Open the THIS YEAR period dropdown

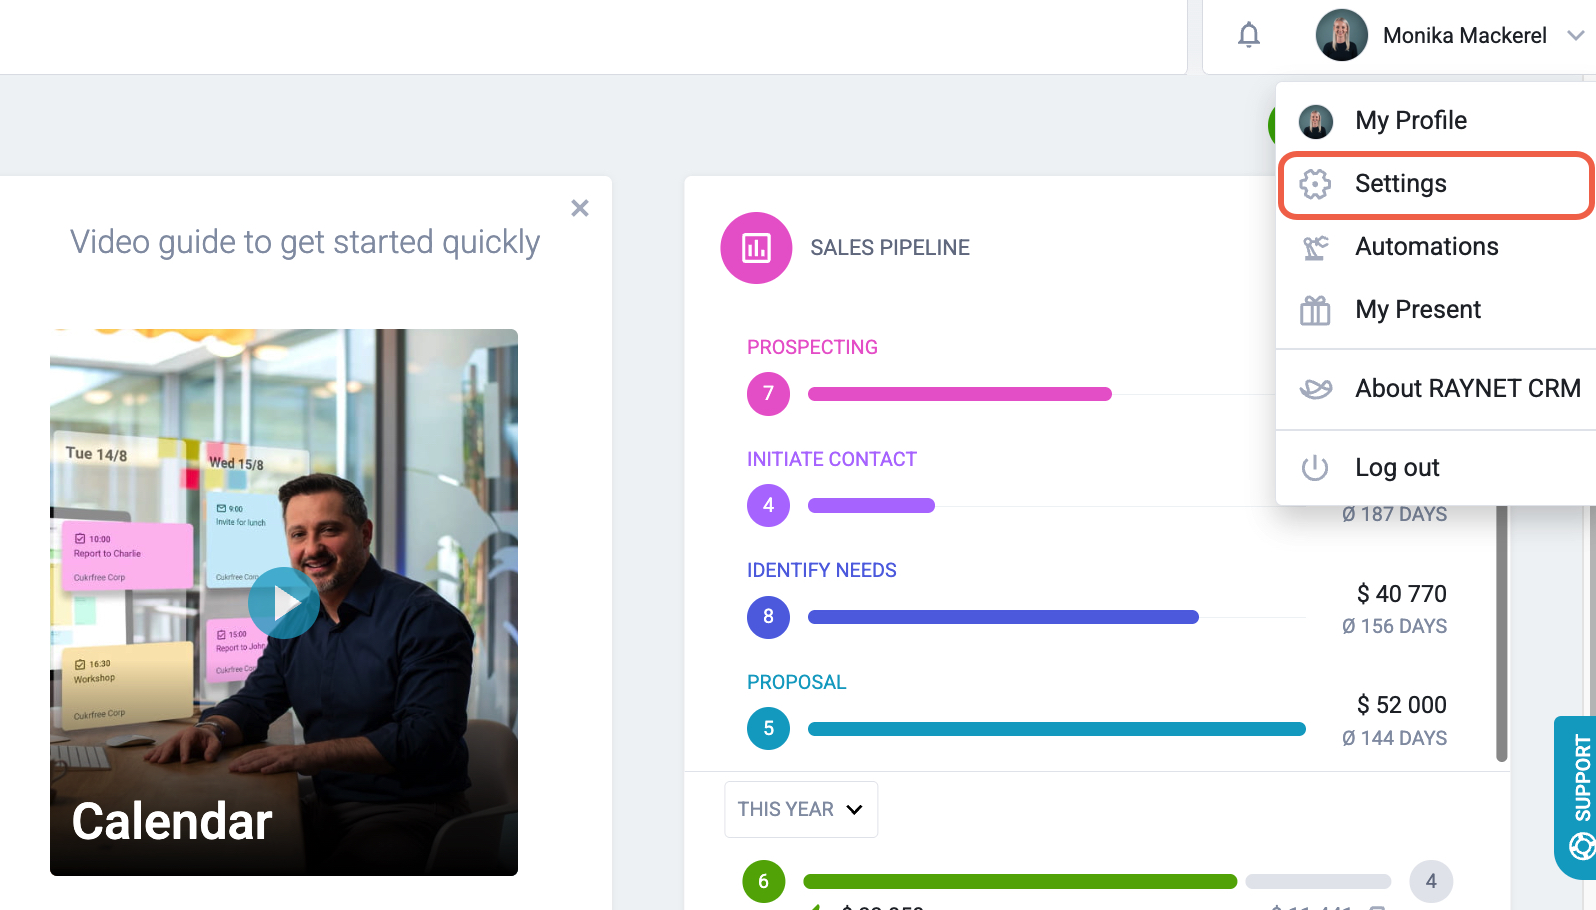tap(800, 809)
